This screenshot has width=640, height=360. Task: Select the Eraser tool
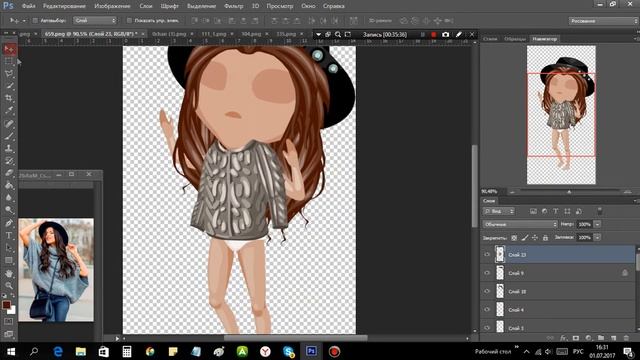coord(9,173)
